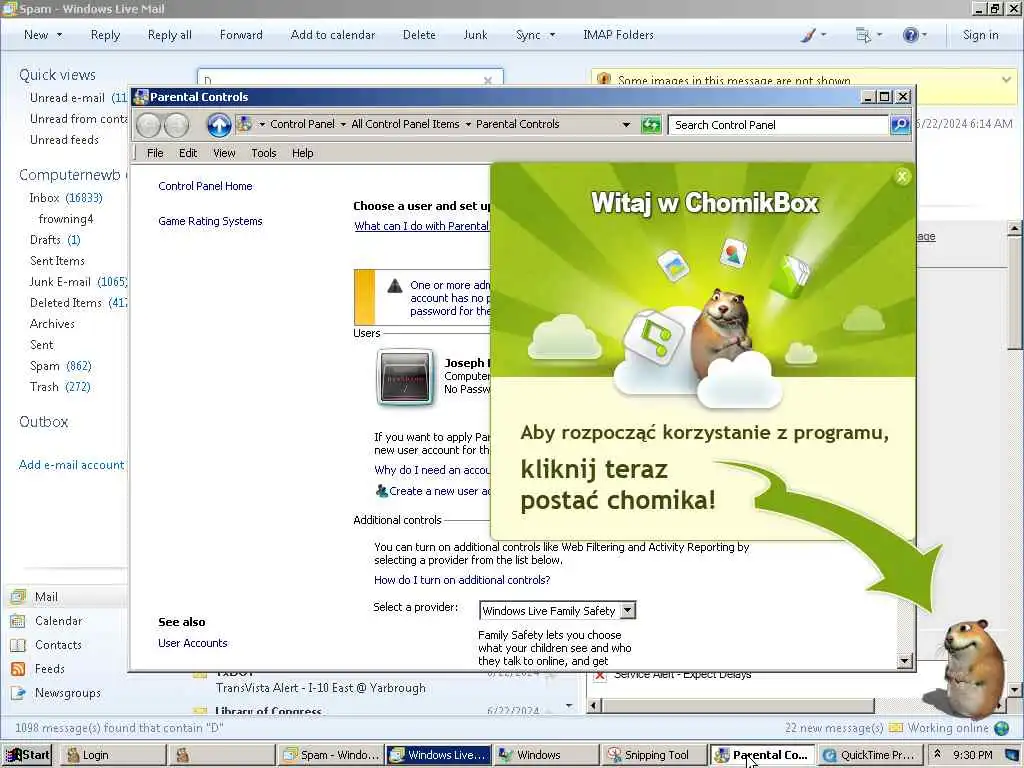Click the Forward navigation button in Parental Controls
This screenshot has height=768, width=1024.
coord(176,125)
